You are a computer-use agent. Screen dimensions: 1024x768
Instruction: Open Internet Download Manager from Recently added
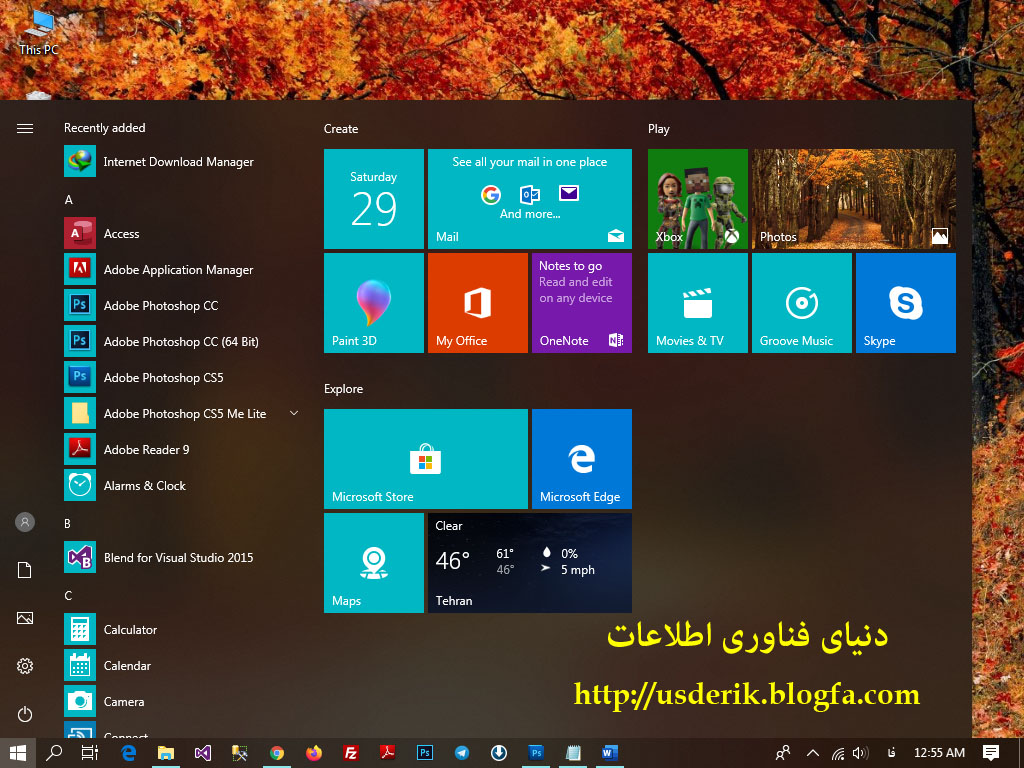pos(182,162)
